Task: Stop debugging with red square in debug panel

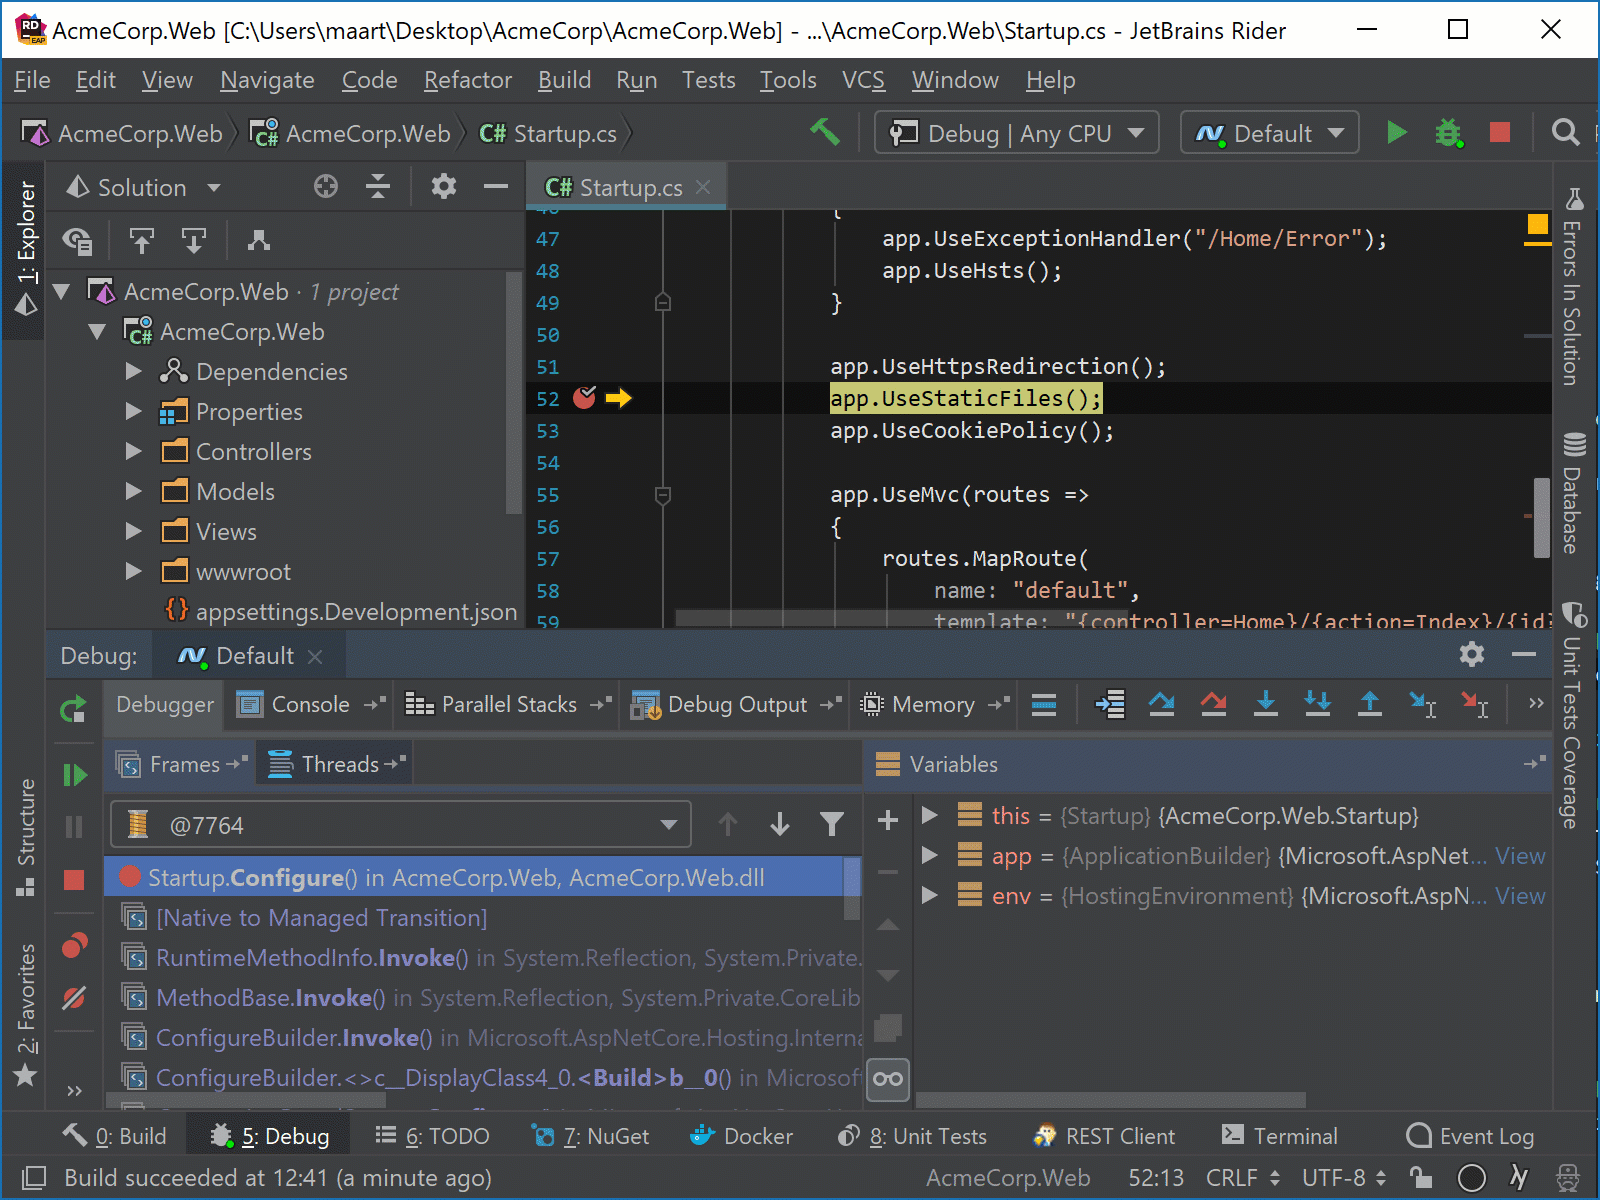Action: [74, 879]
